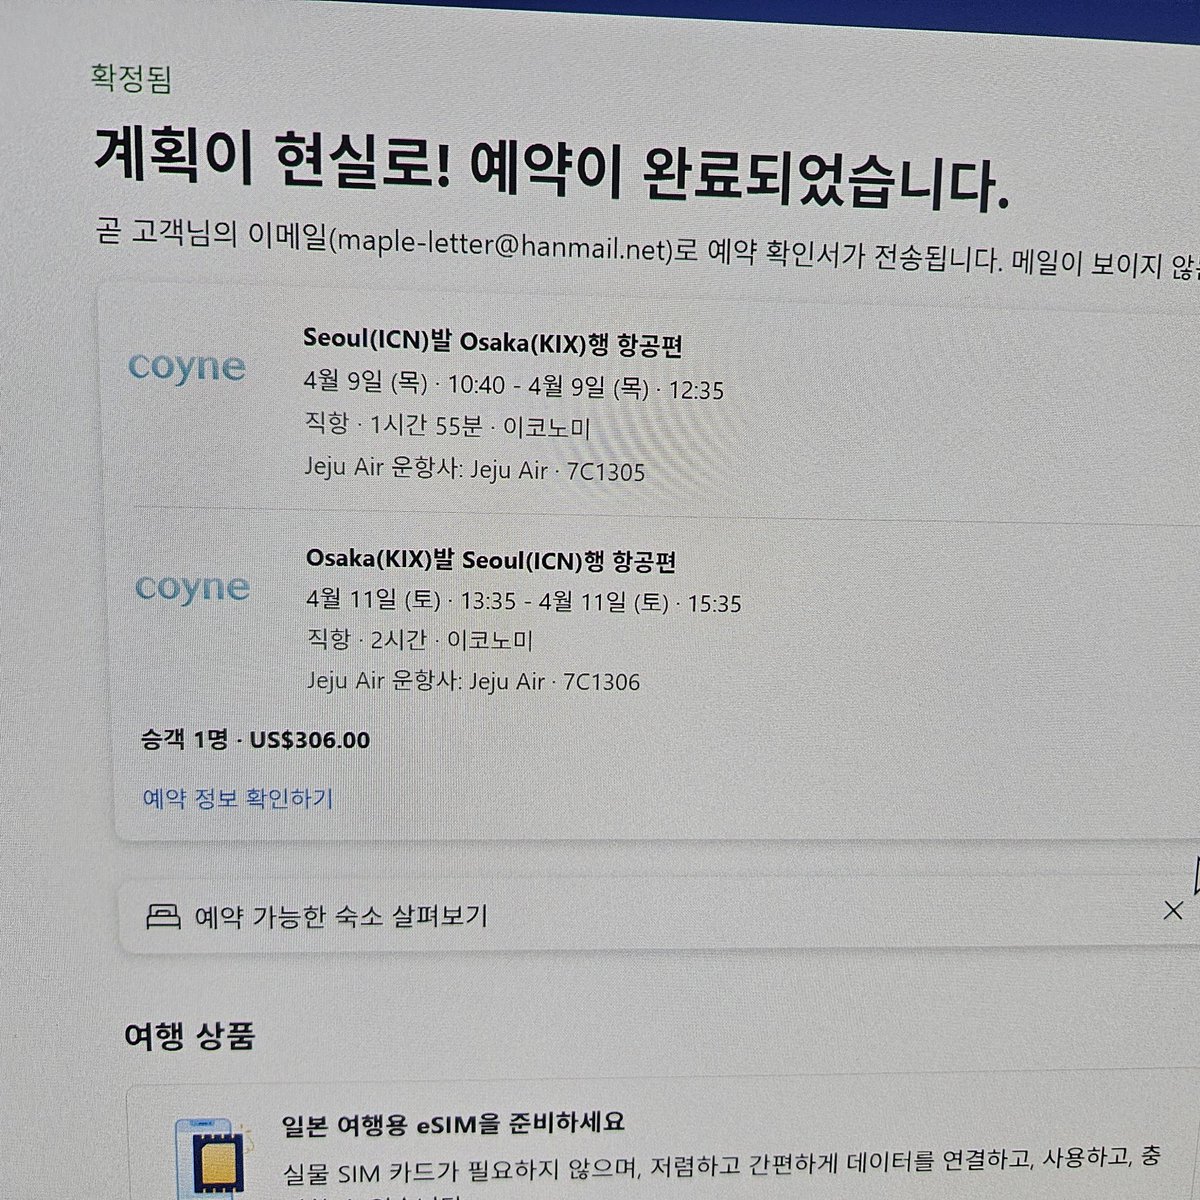Click Osaka(KIX)발 Seoul(ICN)행 항공편 title
The width and height of the screenshot is (1200, 1200).
point(491,561)
